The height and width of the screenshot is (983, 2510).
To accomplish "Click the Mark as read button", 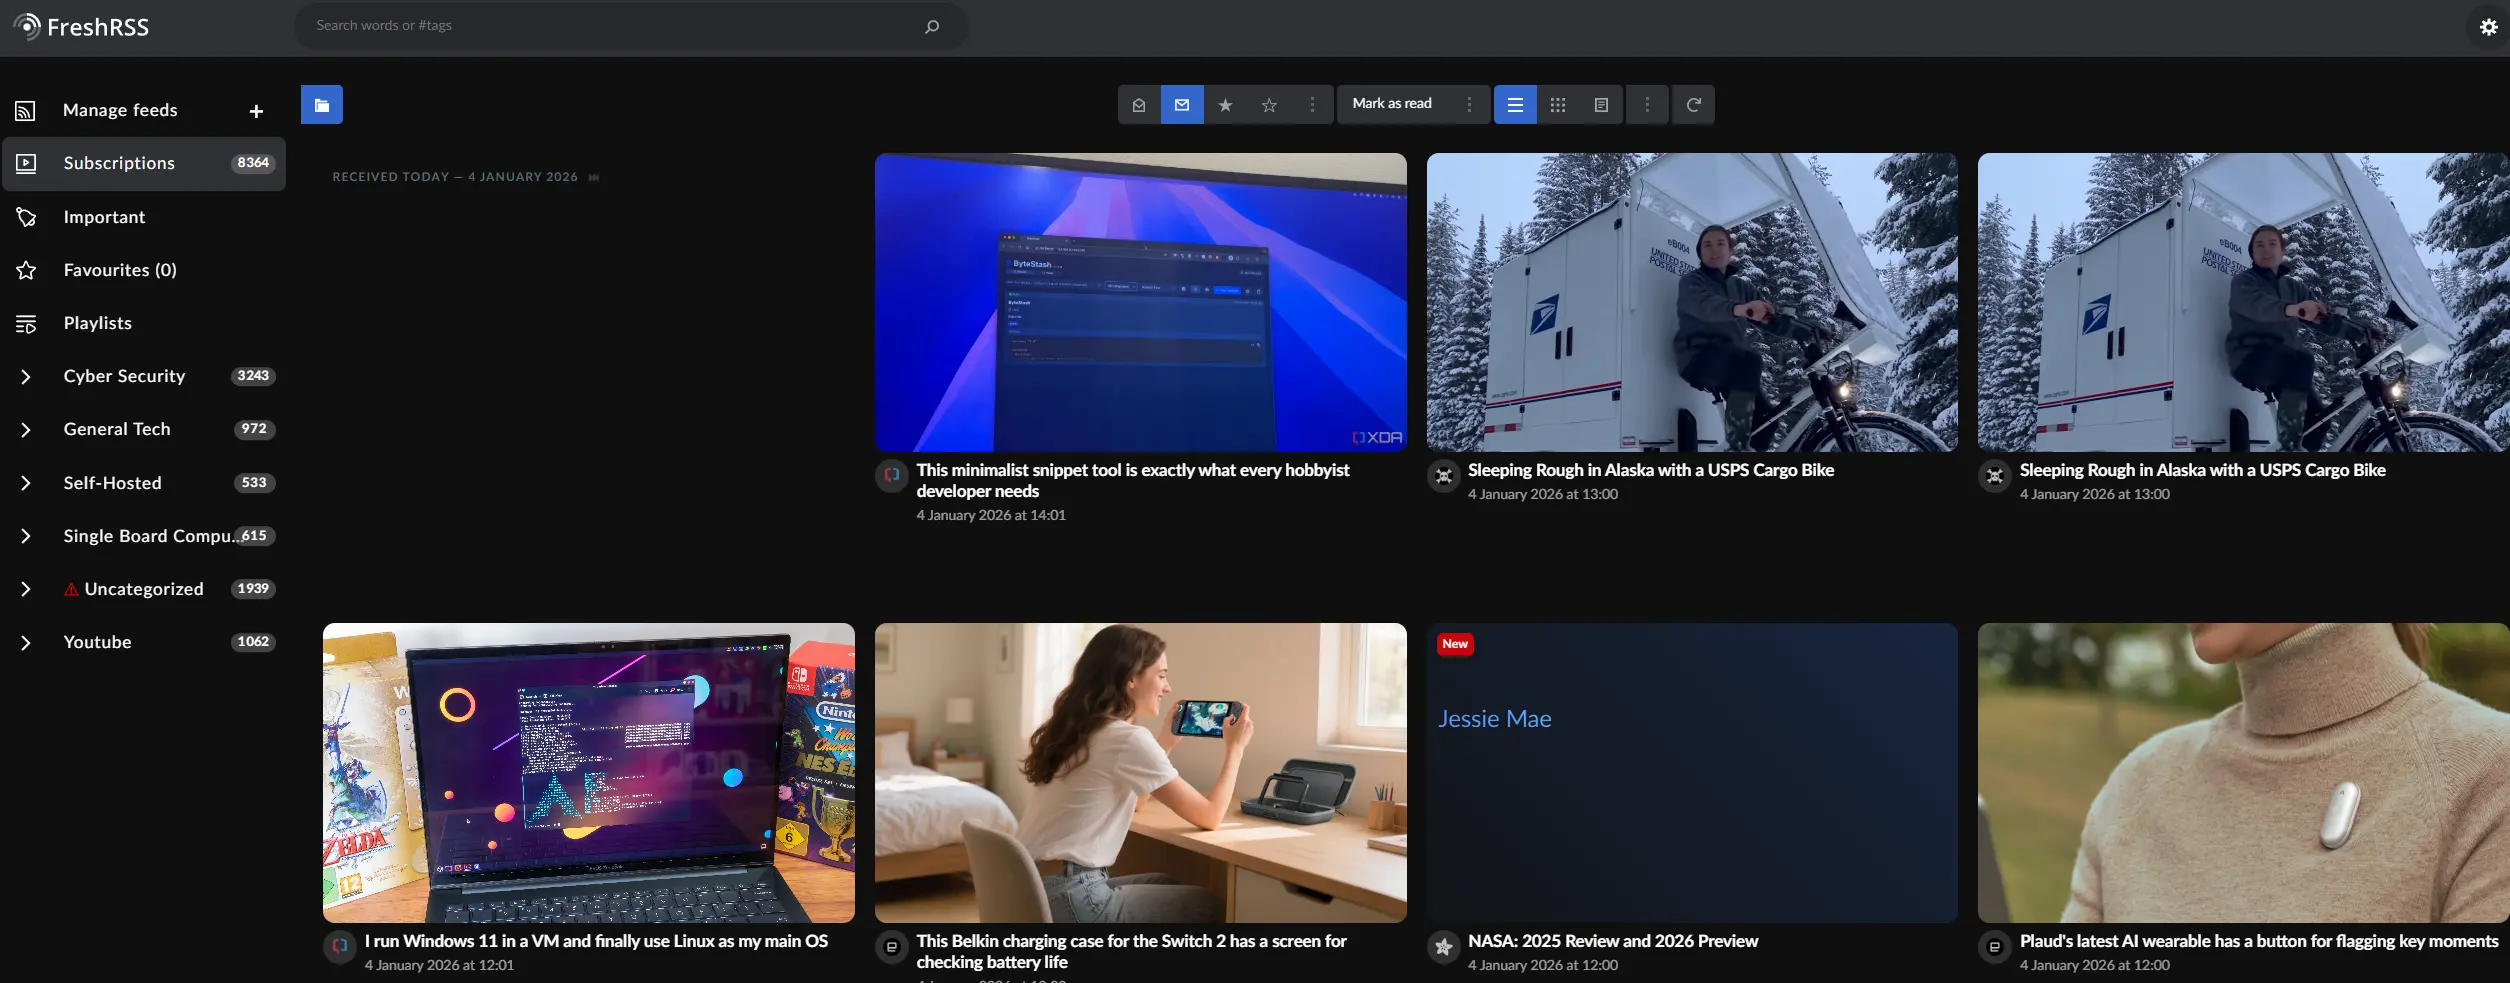I will (1392, 104).
